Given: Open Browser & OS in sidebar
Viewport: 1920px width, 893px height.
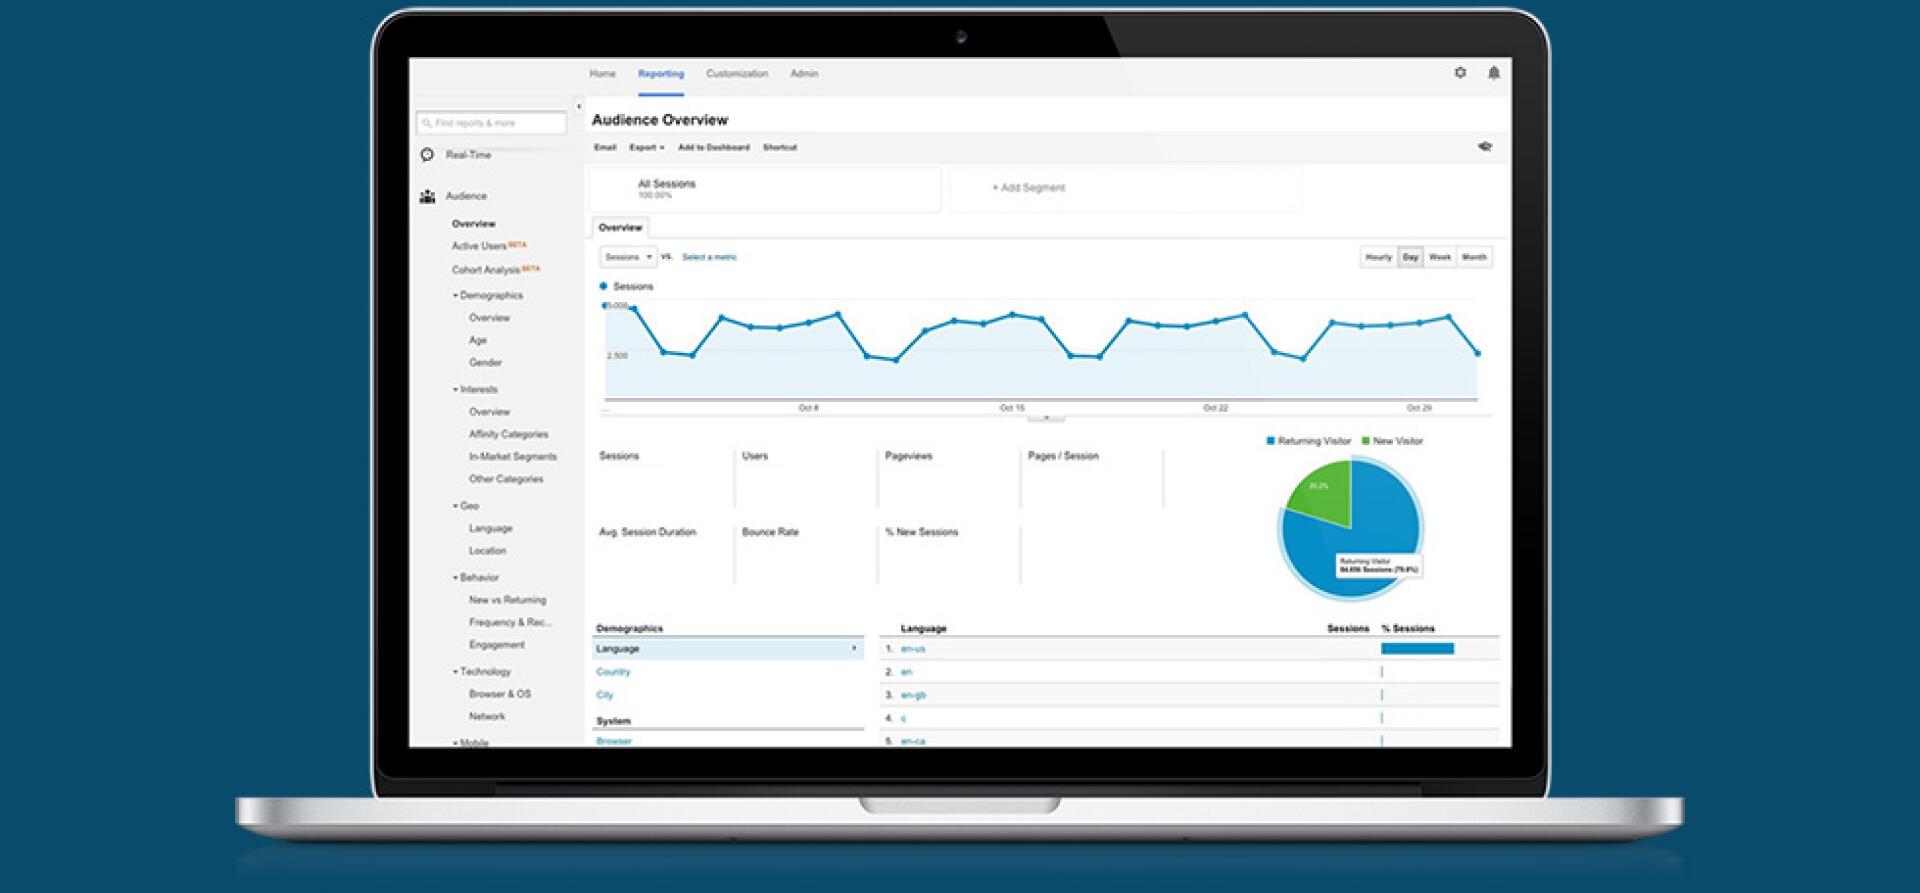Looking at the screenshot, I should coord(500,694).
